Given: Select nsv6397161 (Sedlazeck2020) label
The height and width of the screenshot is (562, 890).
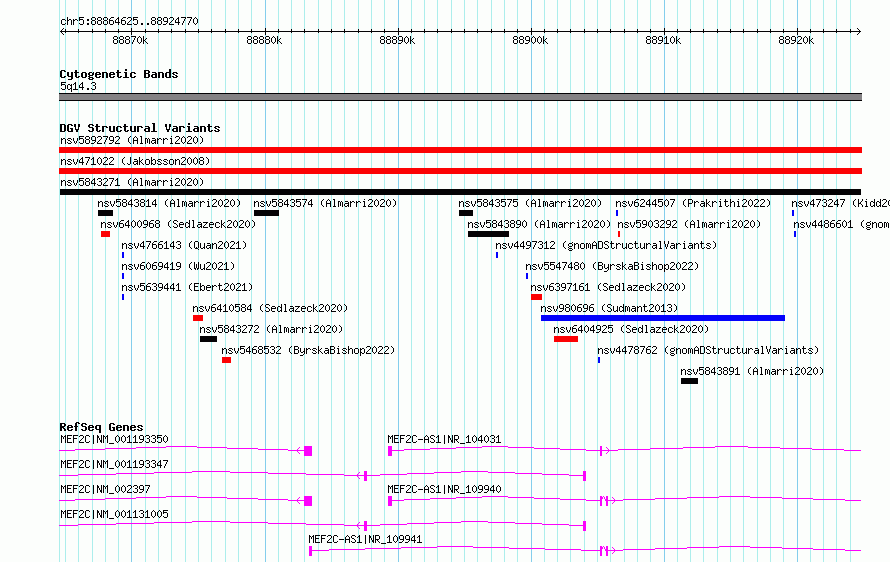Looking at the screenshot, I should click(x=608, y=287).
